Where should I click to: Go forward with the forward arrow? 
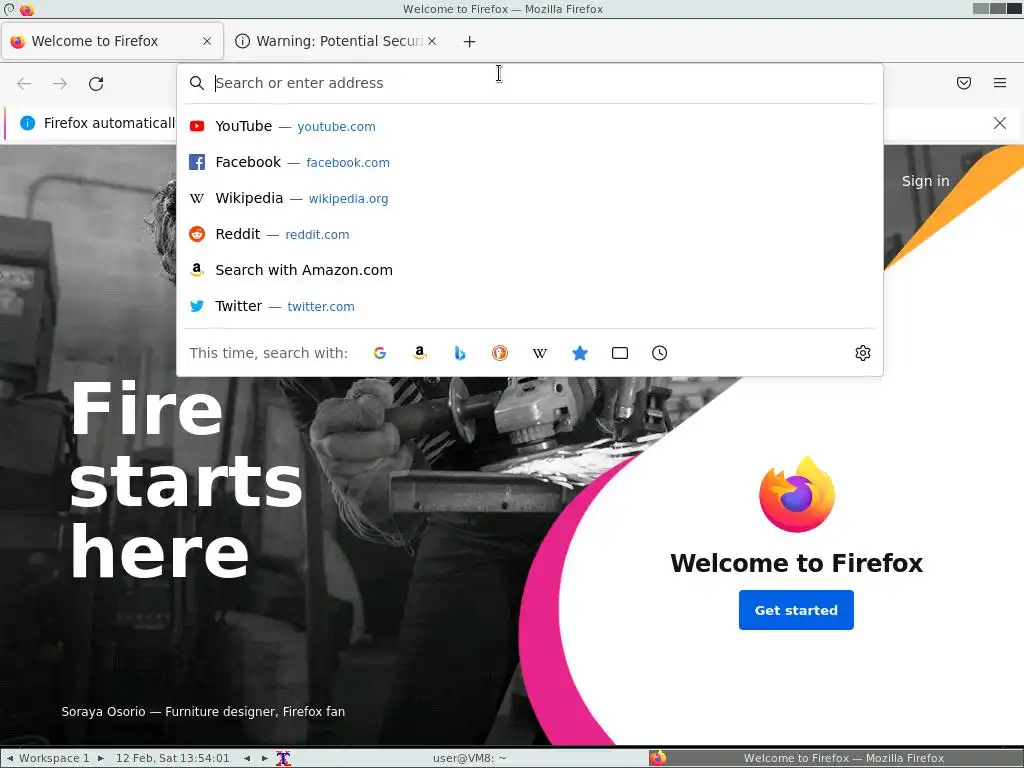click(60, 84)
